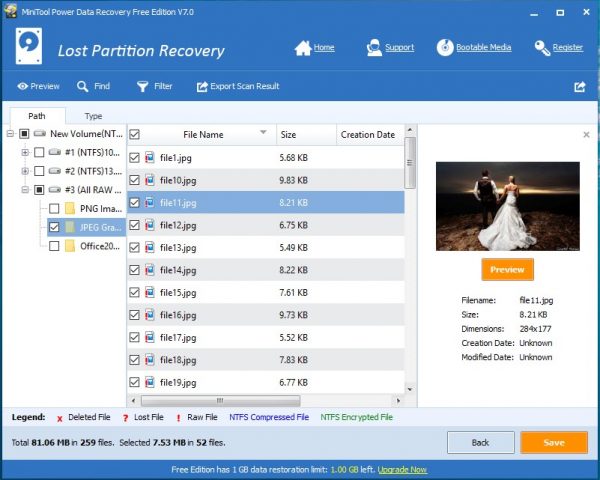Click the wedding photo preview thumbnail

pos(508,206)
